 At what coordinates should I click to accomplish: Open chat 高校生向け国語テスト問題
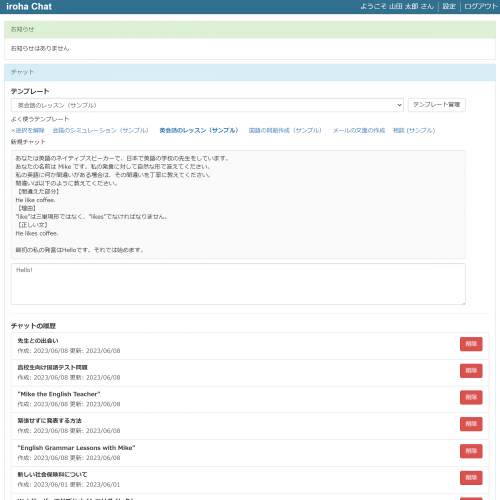tap(52, 367)
